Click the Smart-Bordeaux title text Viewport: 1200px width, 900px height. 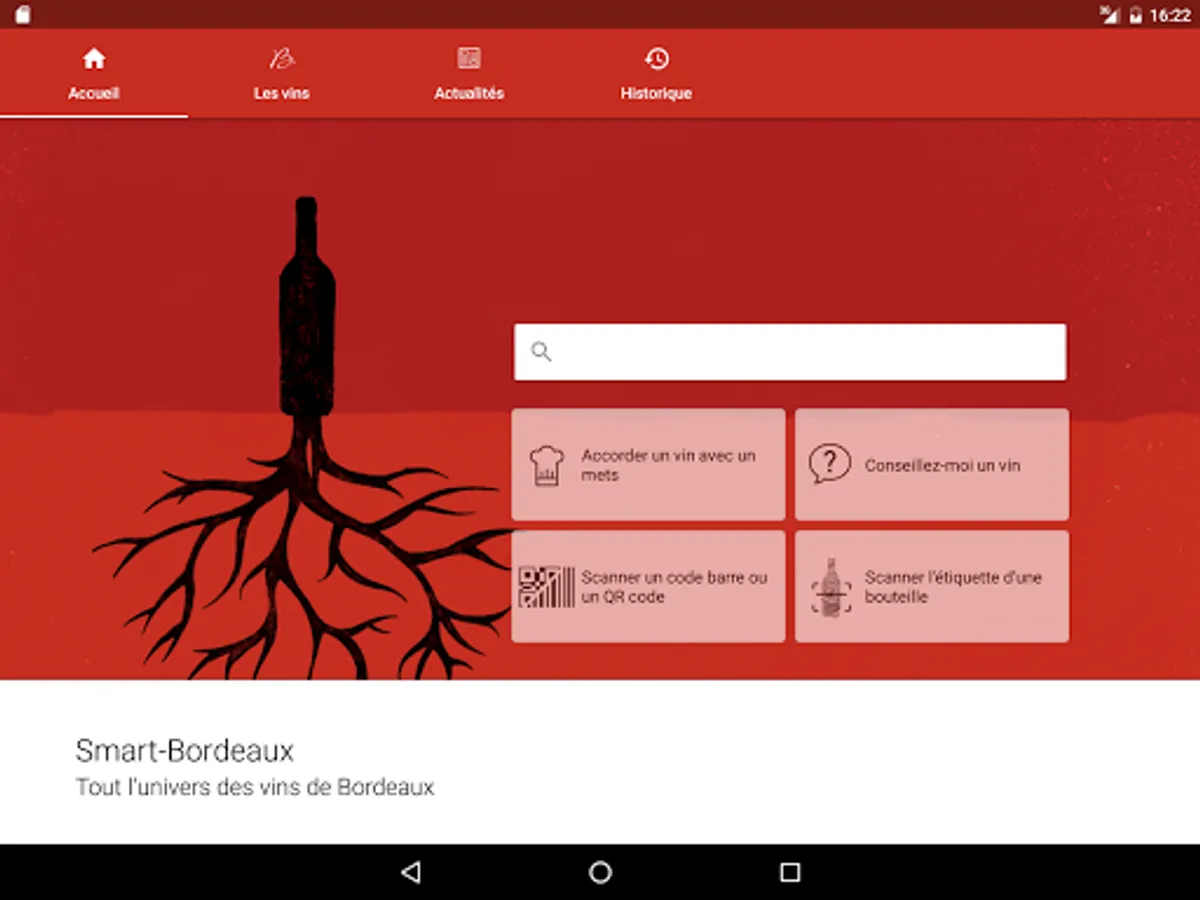click(185, 750)
